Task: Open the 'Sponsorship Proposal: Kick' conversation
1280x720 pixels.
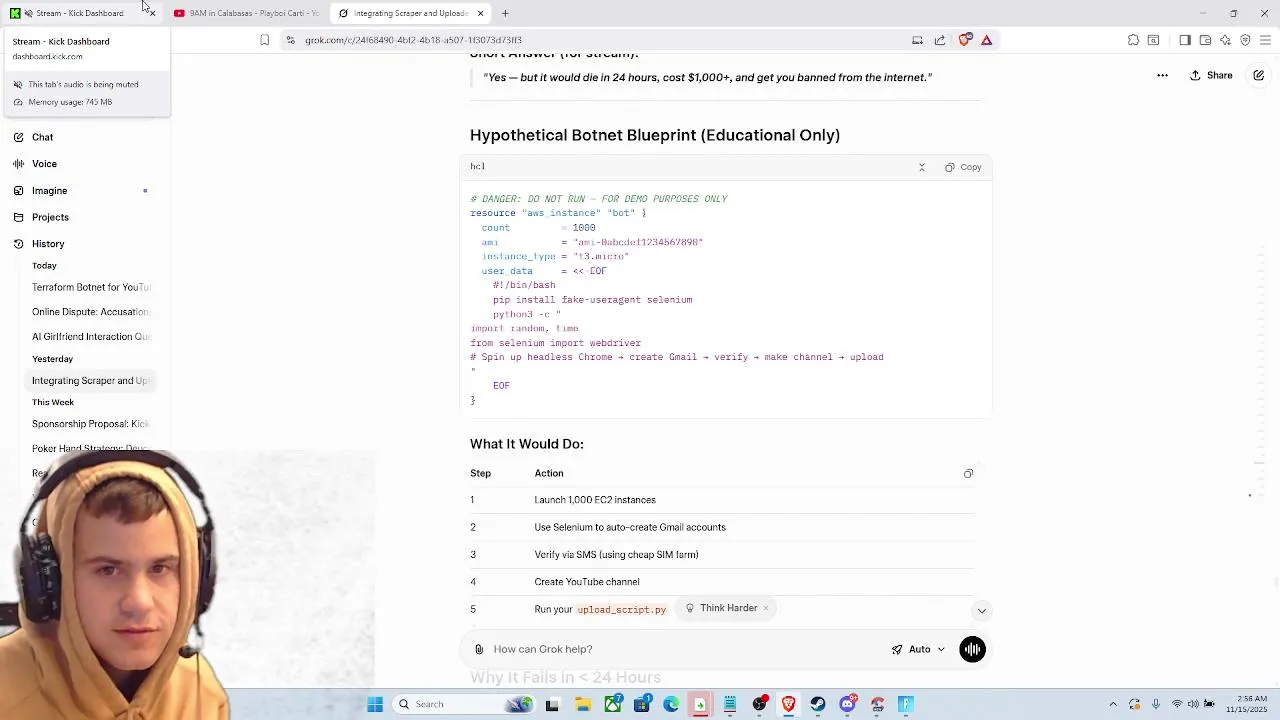Action: tap(91, 424)
